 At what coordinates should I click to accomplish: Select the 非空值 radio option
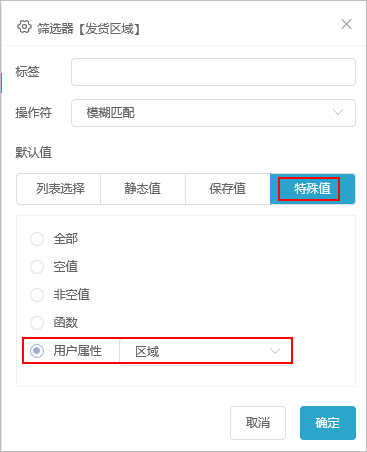[x=37, y=295]
